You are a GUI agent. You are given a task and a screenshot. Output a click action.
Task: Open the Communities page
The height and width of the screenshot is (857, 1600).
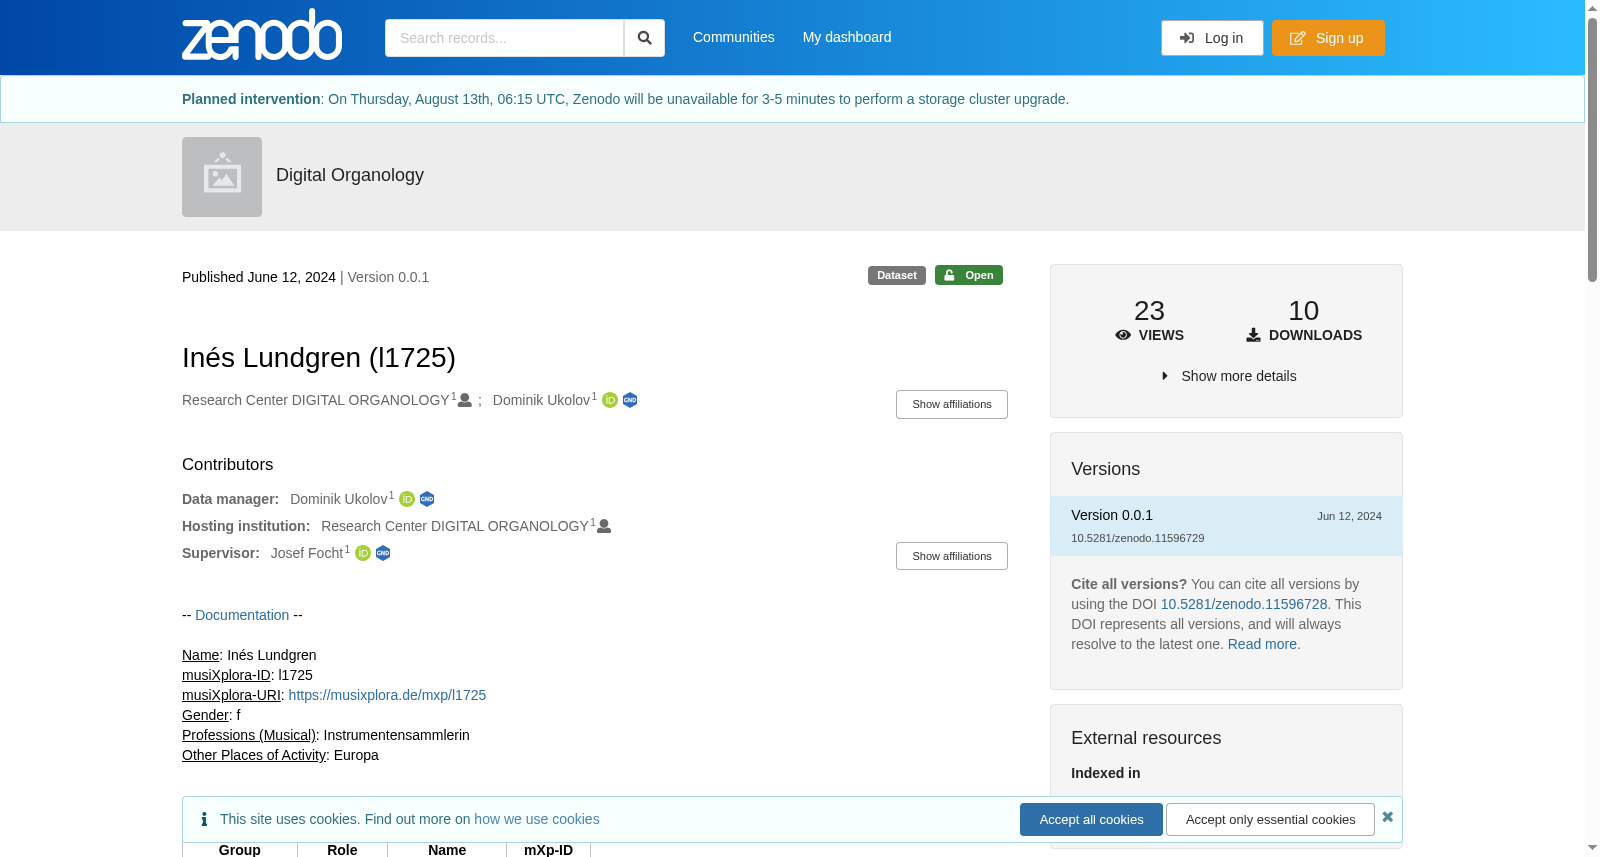pos(734,37)
